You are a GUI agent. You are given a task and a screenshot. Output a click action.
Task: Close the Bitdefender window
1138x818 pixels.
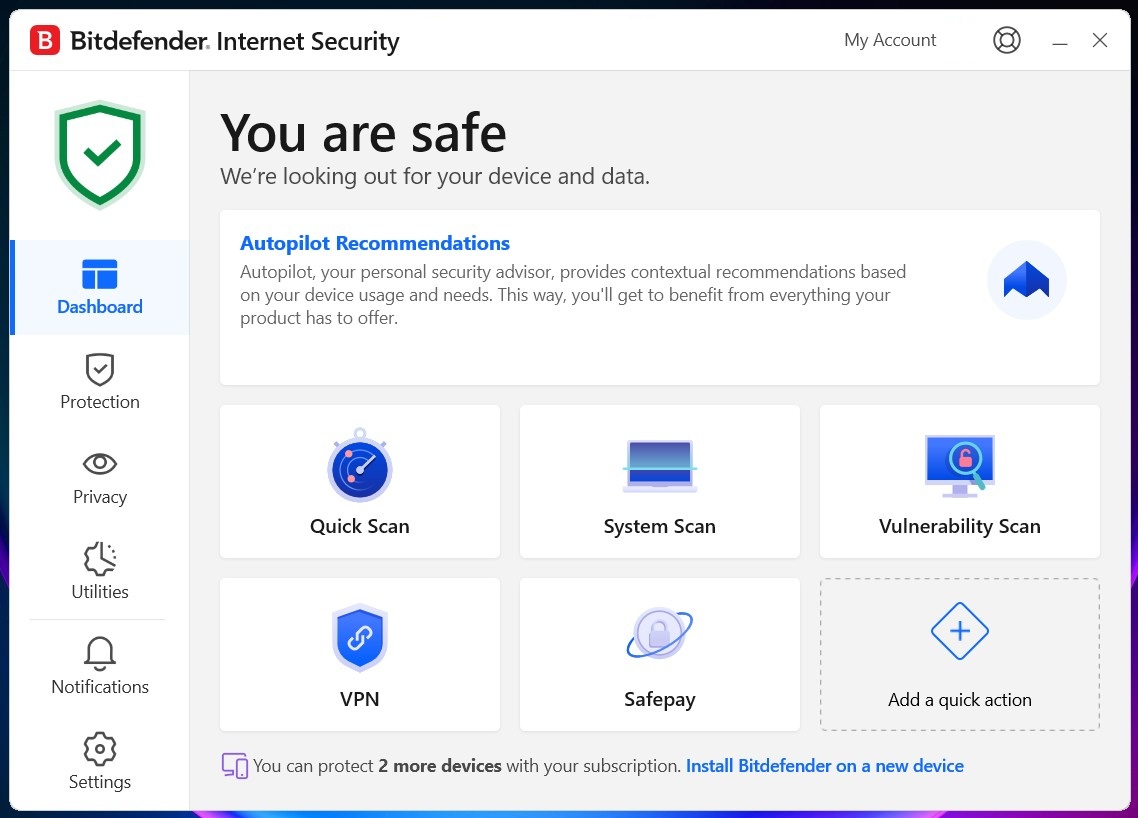coord(1100,40)
